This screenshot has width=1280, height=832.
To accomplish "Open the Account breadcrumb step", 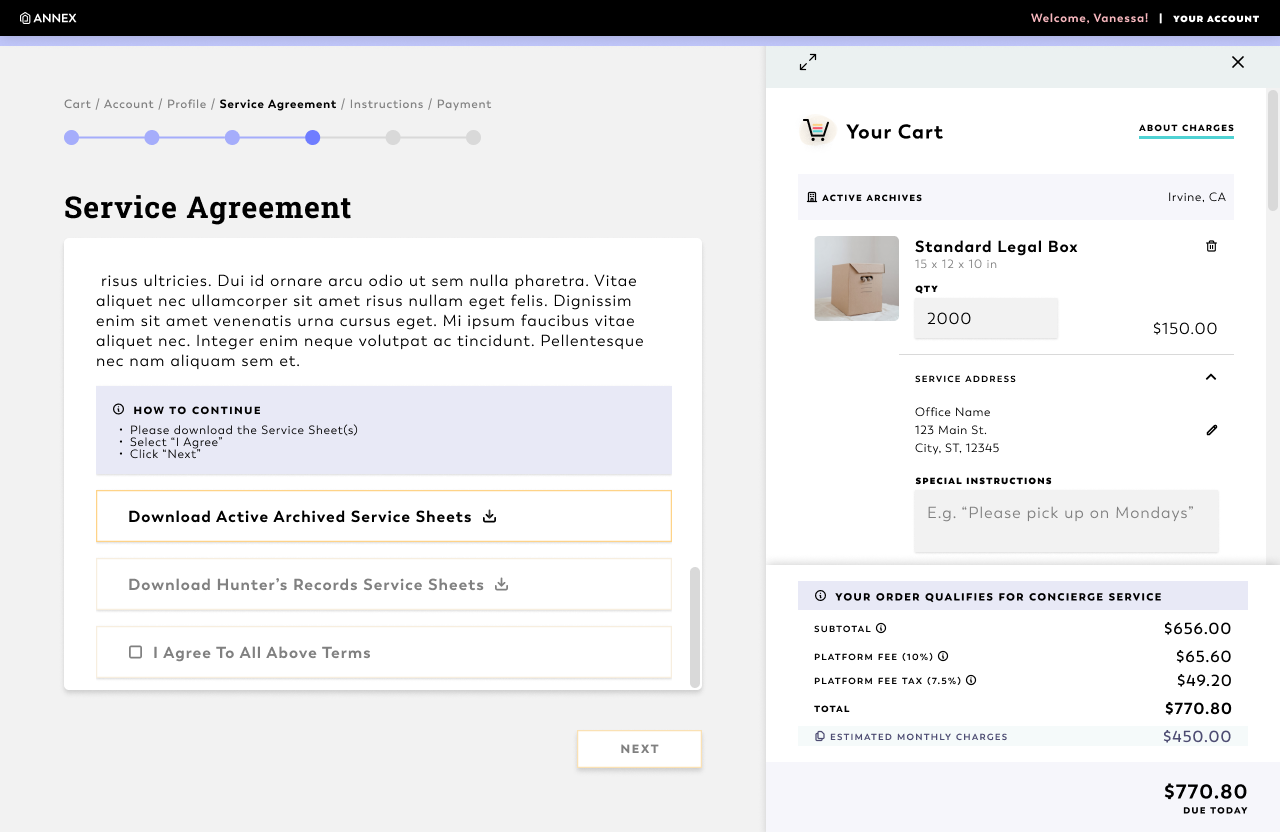I will click(129, 104).
